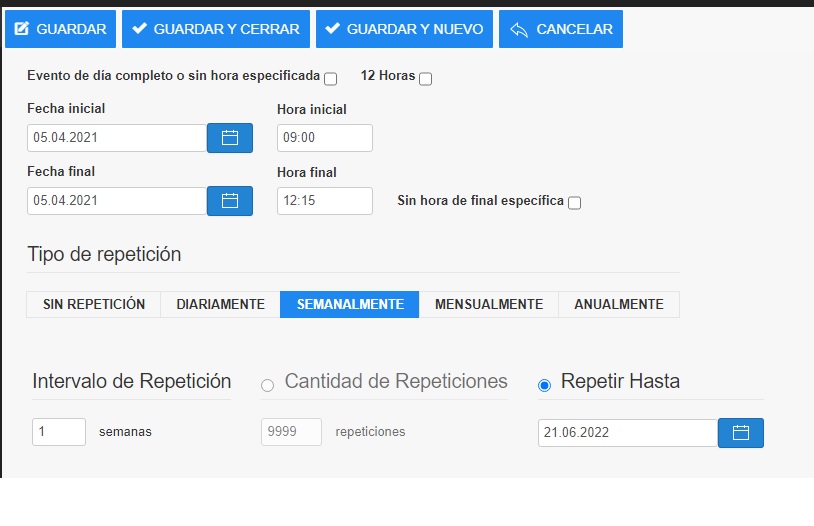This screenshot has width=814, height=526.
Task: Switch to SIN REPETICIÓN tab
Action: [93, 304]
